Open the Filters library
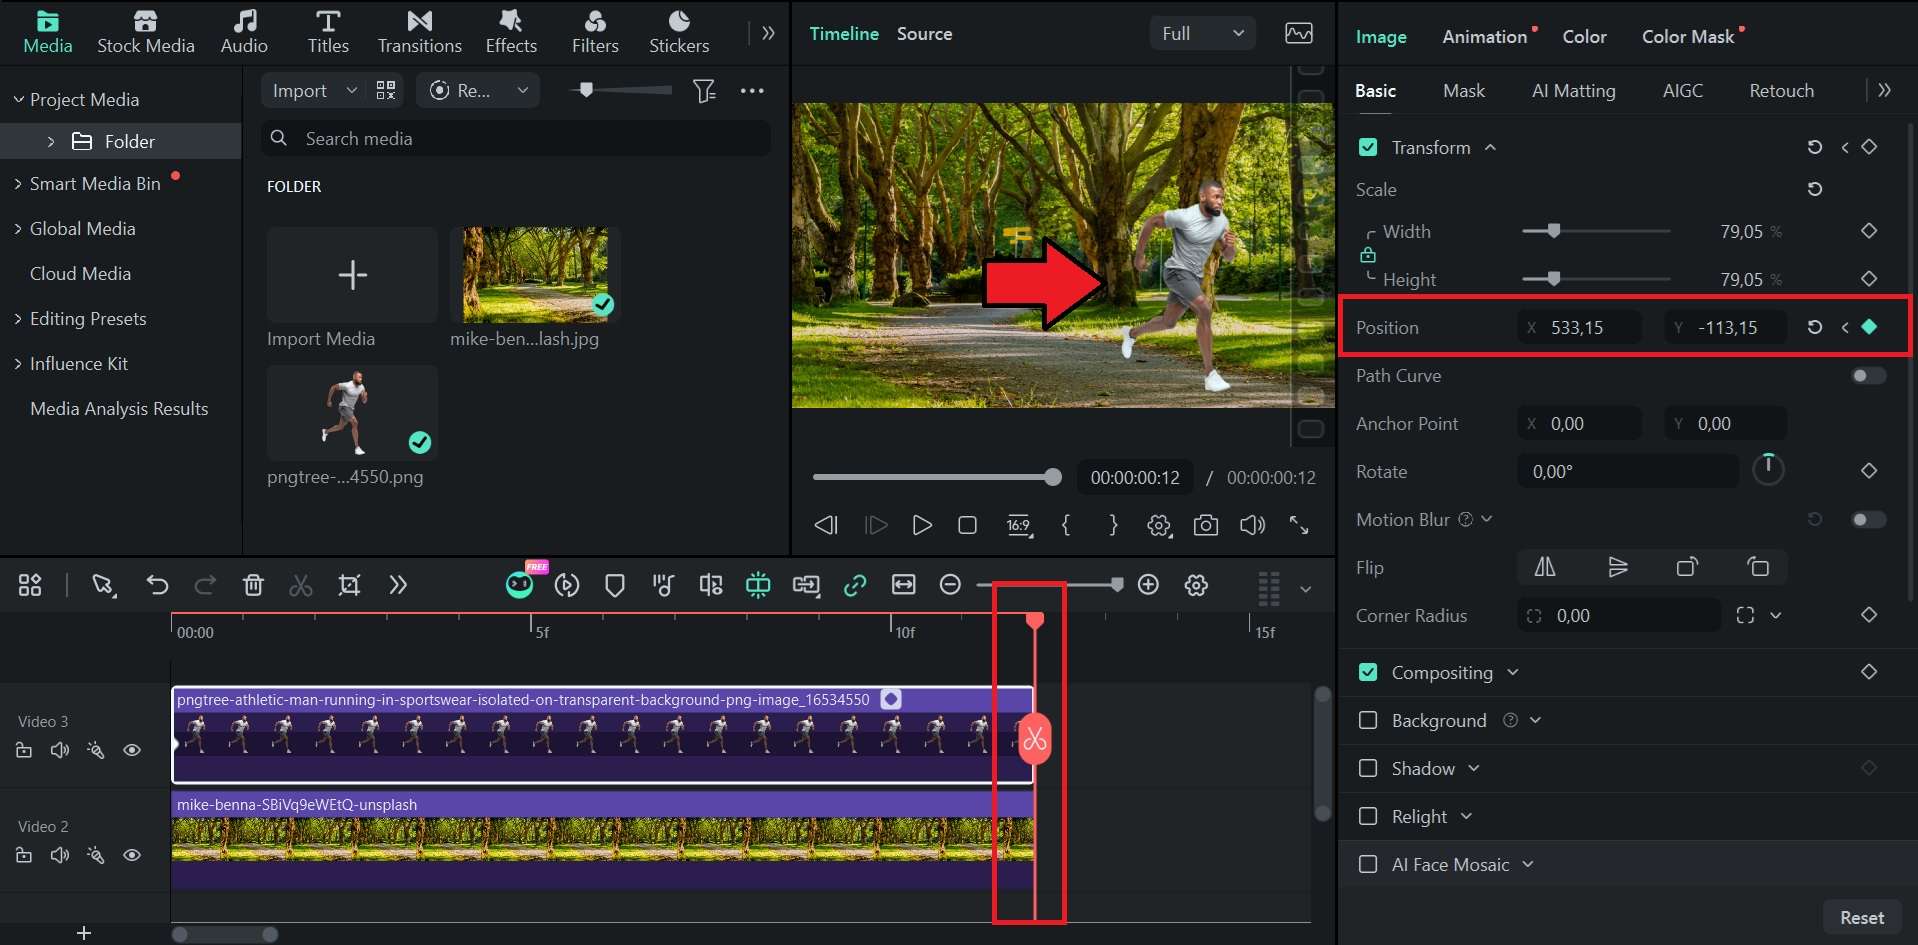The width and height of the screenshot is (1918, 945). click(x=595, y=33)
